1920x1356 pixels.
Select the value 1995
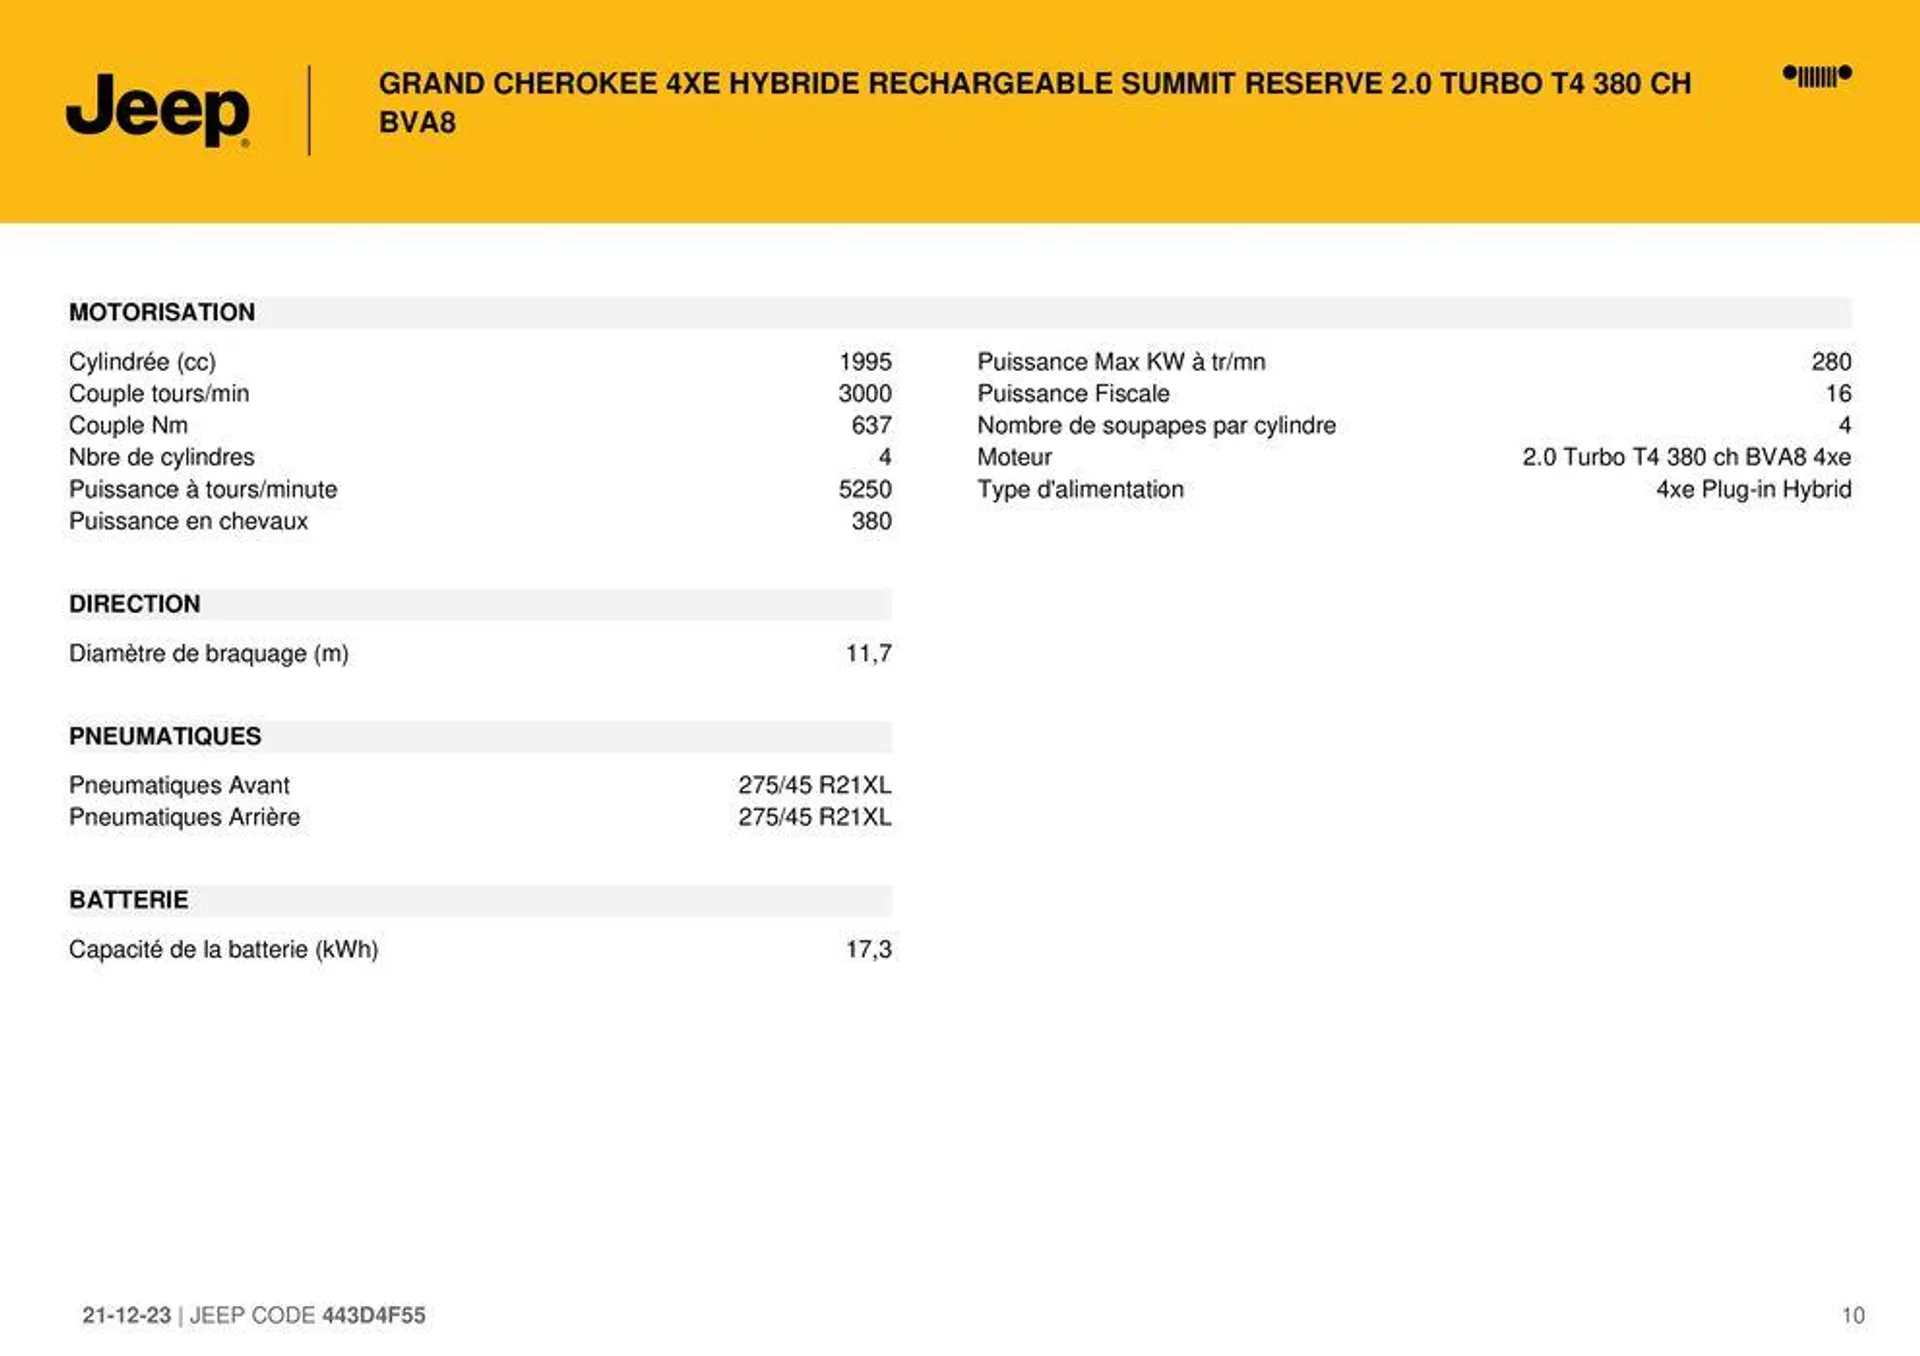865,362
